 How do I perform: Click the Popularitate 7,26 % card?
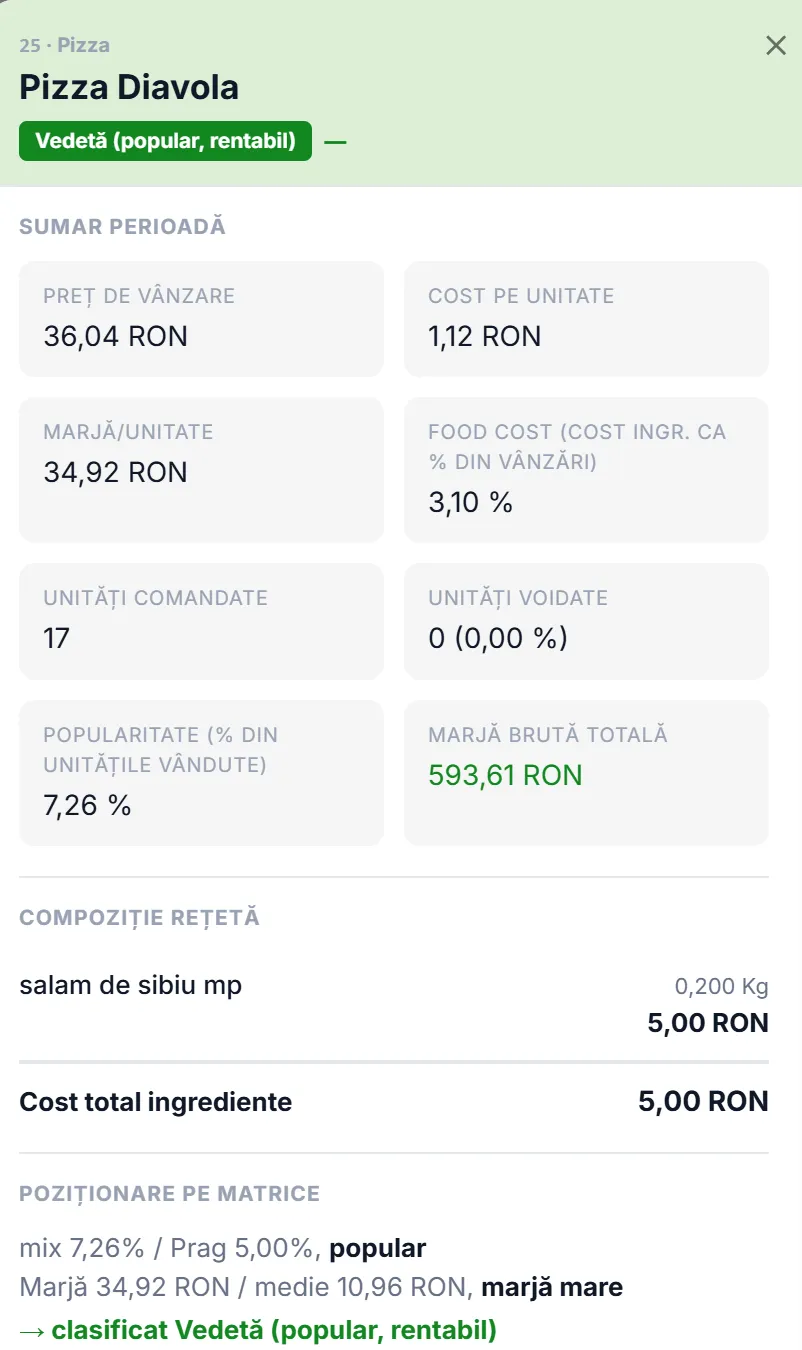(x=201, y=772)
